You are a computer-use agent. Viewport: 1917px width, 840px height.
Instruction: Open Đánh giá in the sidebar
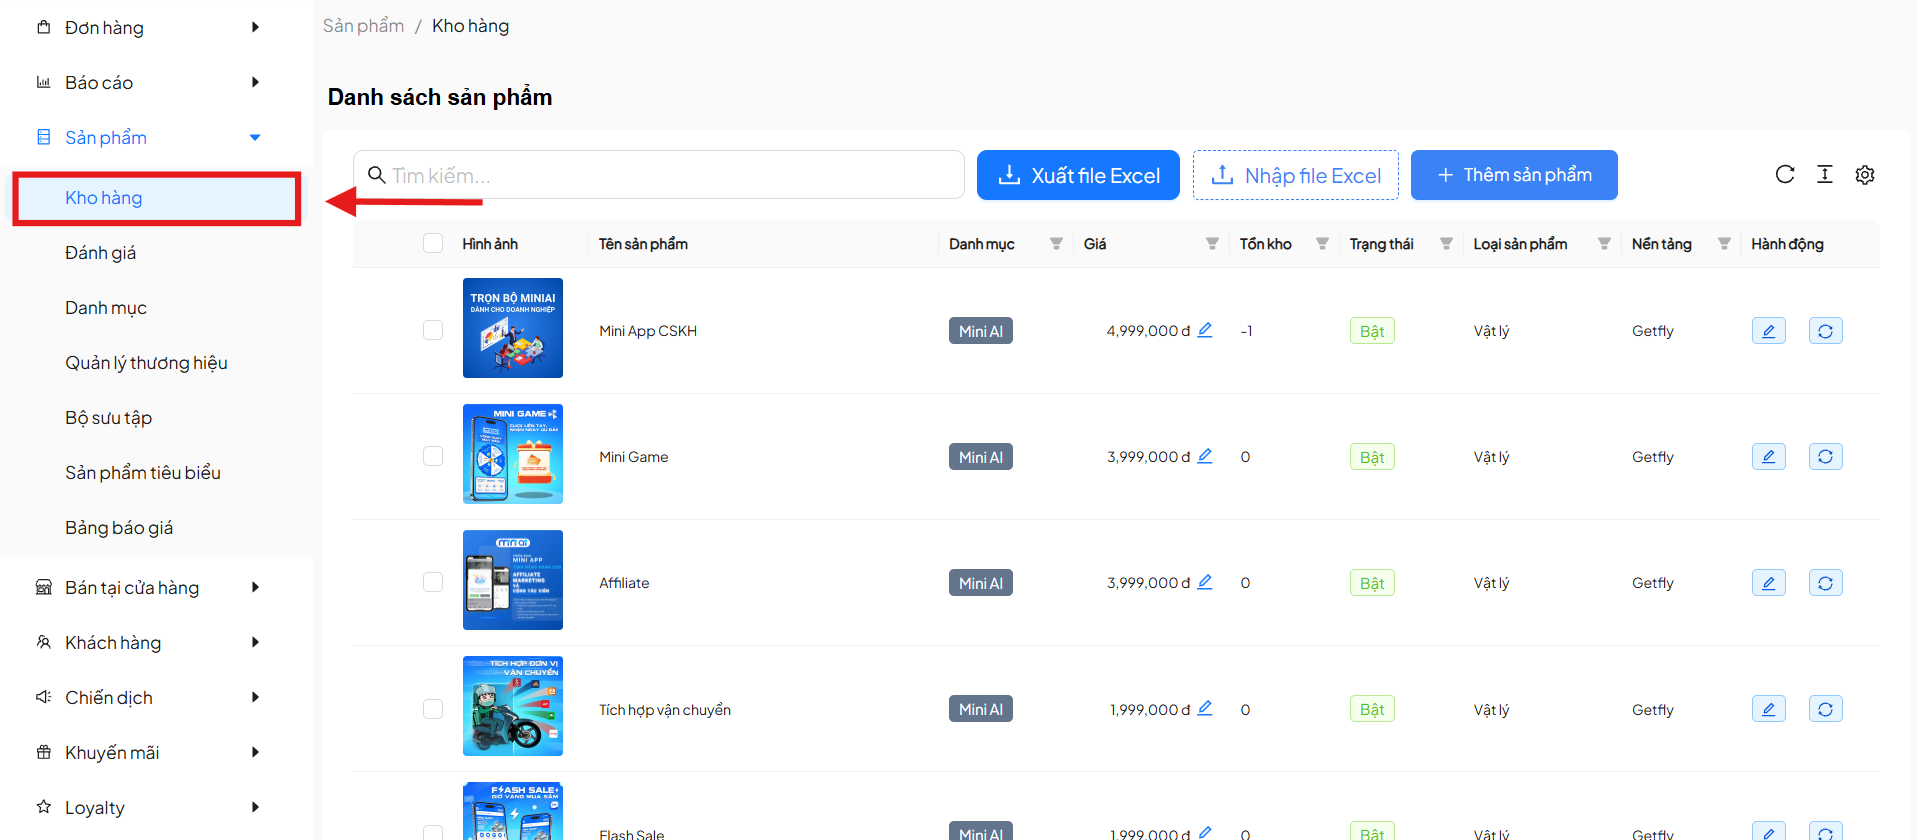(100, 253)
